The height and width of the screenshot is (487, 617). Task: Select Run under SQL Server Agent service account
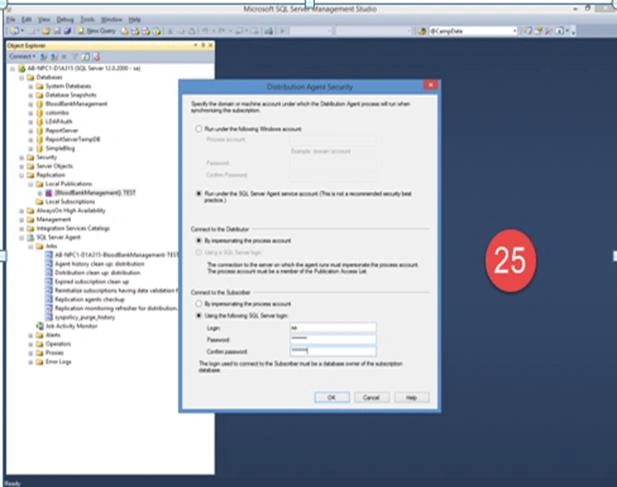[199, 194]
